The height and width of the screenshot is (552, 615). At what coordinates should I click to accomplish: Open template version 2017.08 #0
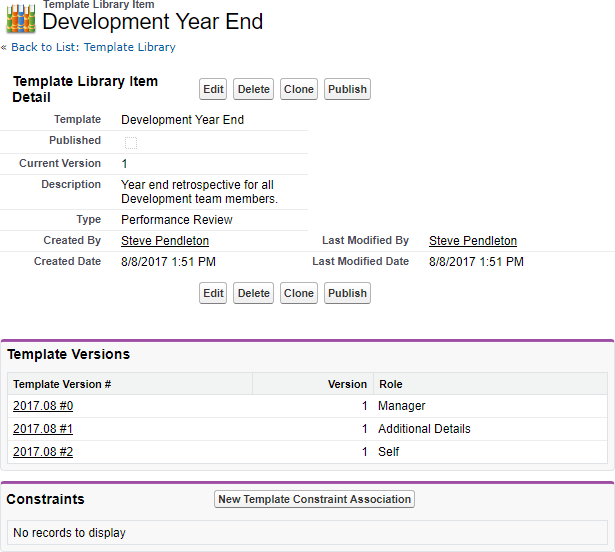coord(43,406)
